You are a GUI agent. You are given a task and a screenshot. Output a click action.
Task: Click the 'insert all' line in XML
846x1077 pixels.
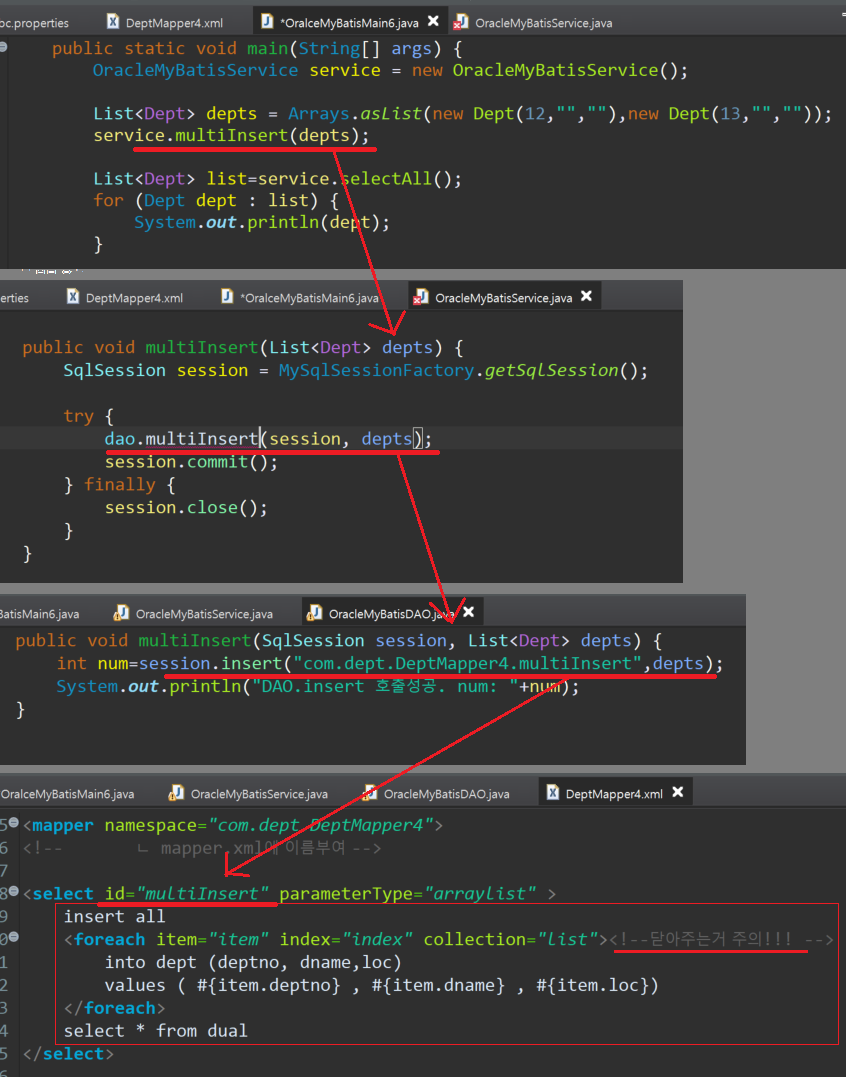(x=115, y=917)
